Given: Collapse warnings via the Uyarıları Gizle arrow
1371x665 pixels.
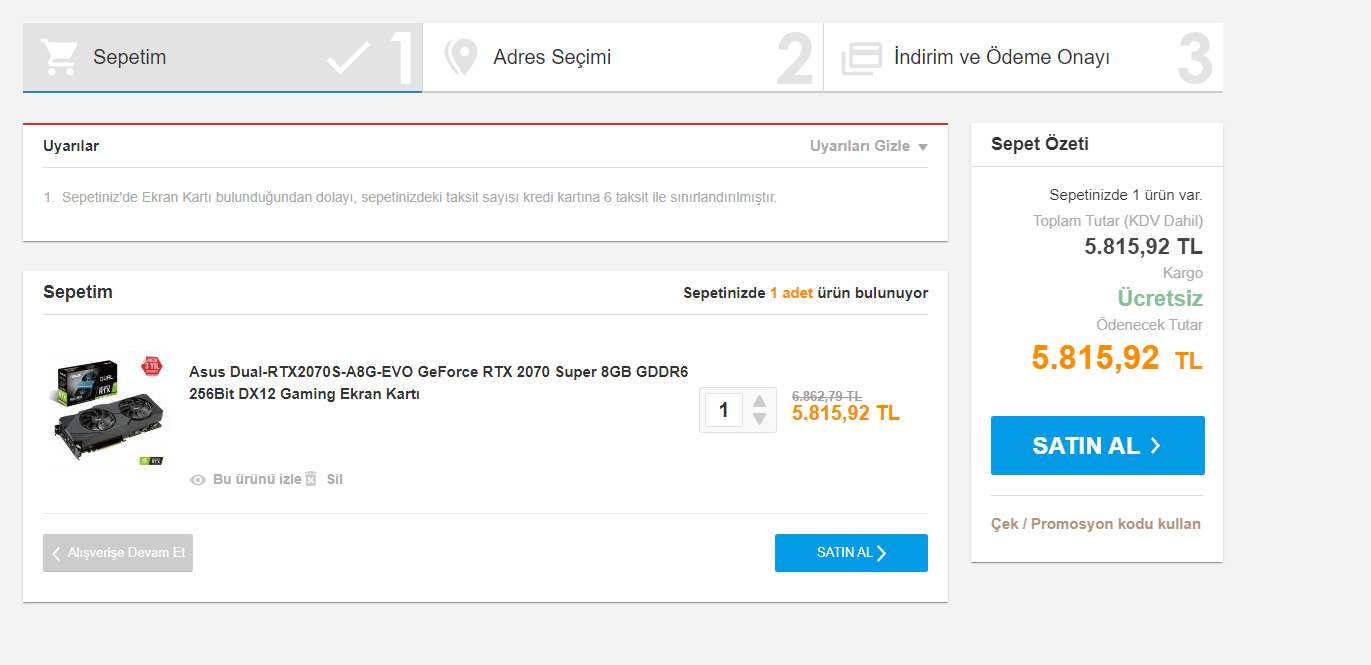Looking at the screenshot, I should (923, 147).
